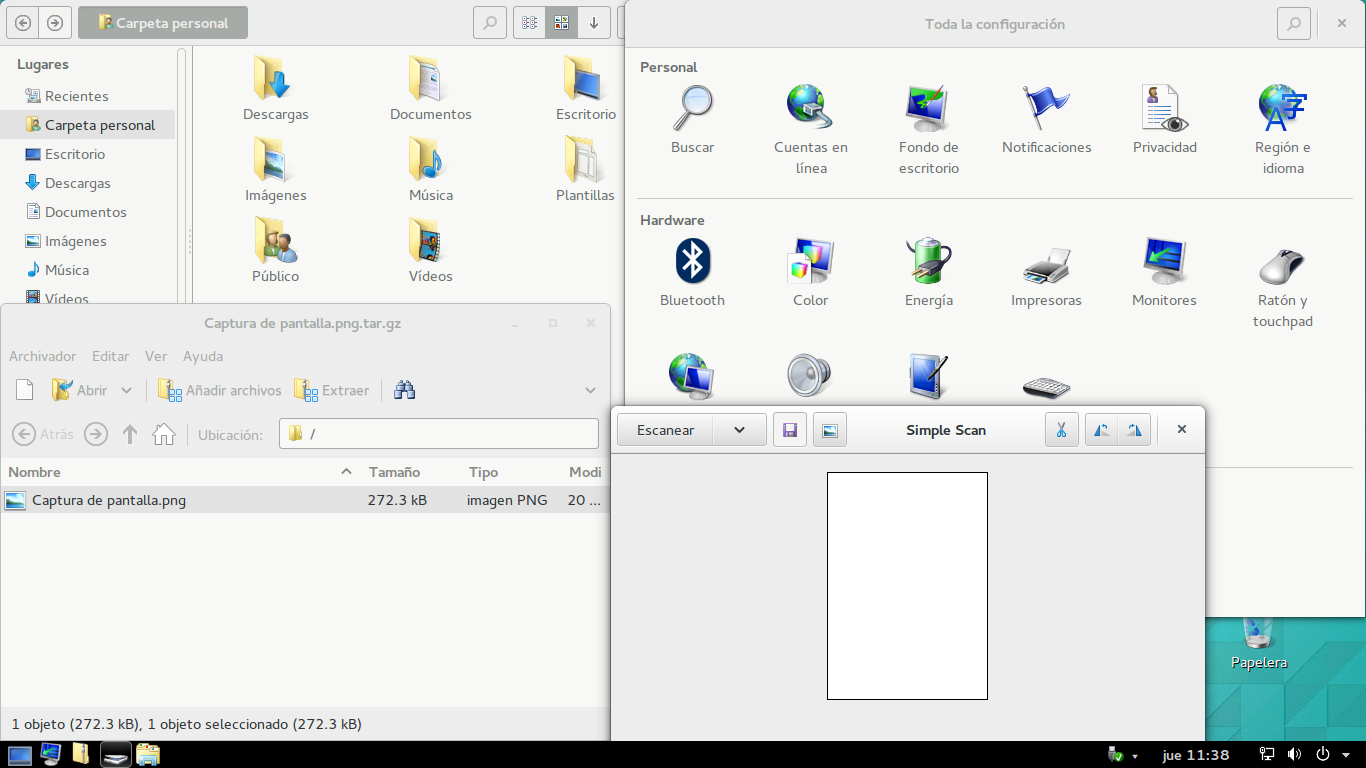
Task: Select Captura de pantalla.png row
Action: (305, 500)
